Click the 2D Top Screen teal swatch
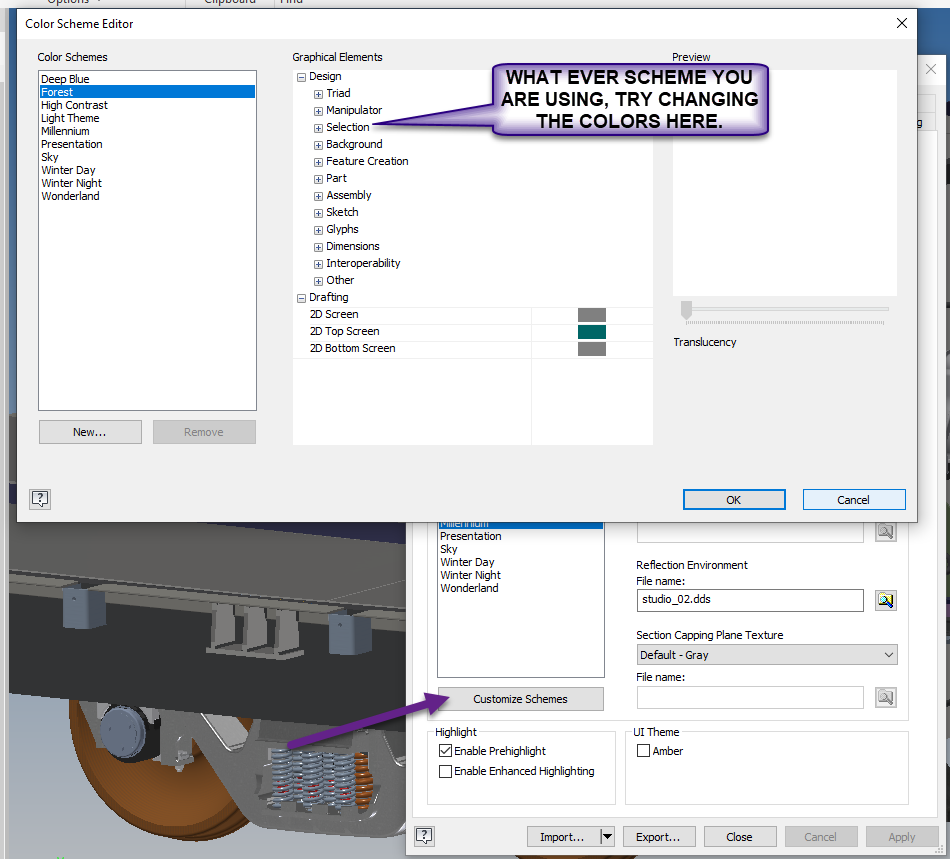 (592, 331)
